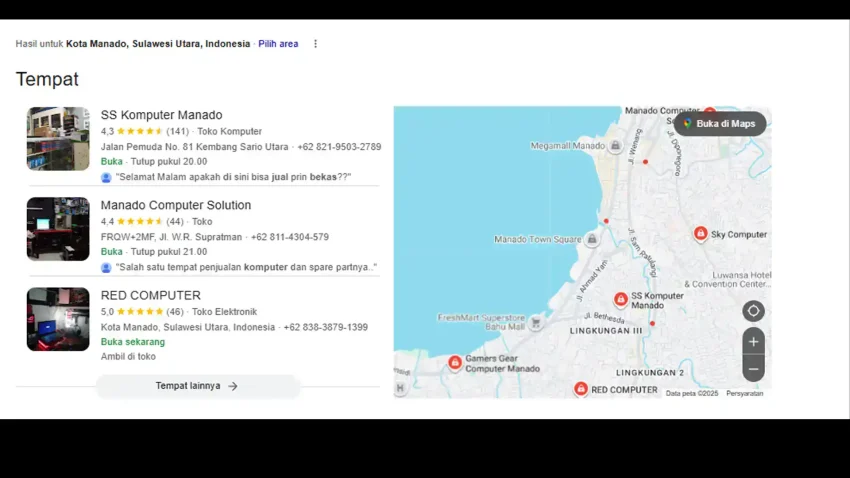Click the Tutup pukul 20.00 hours text
Viewport: 850px width, 478px height.
[169, 162]
